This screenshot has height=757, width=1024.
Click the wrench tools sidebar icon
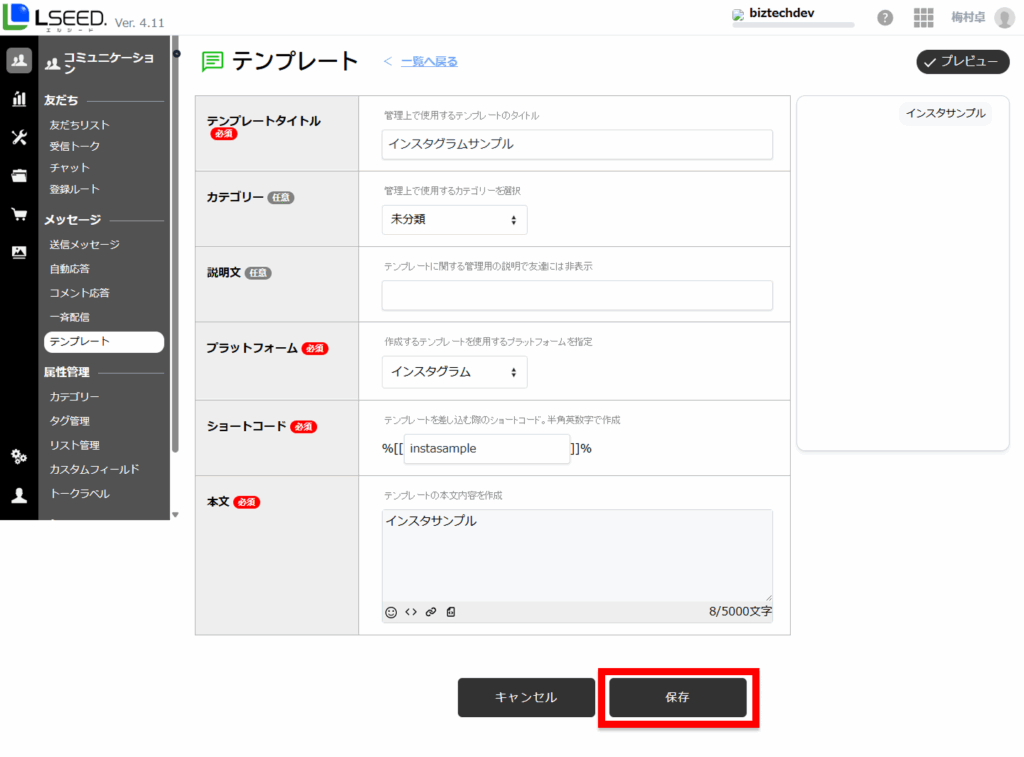pyautogui.click(x=19, y=137)
